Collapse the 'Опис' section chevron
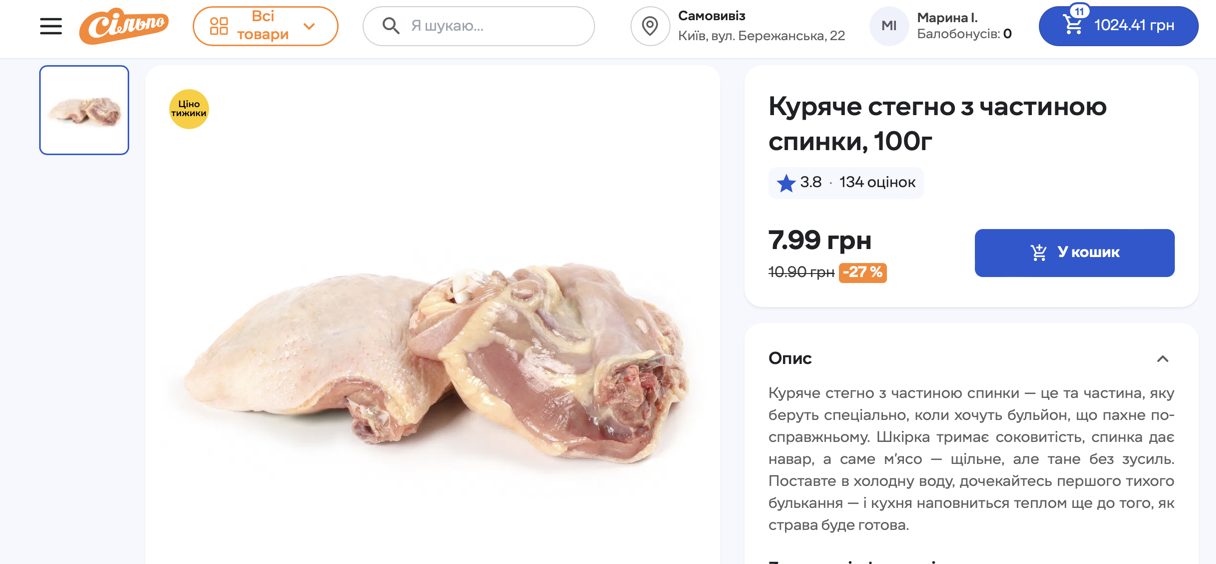Image resolution: width=1216 pixels, height=564 pixels. [1162, 359]
